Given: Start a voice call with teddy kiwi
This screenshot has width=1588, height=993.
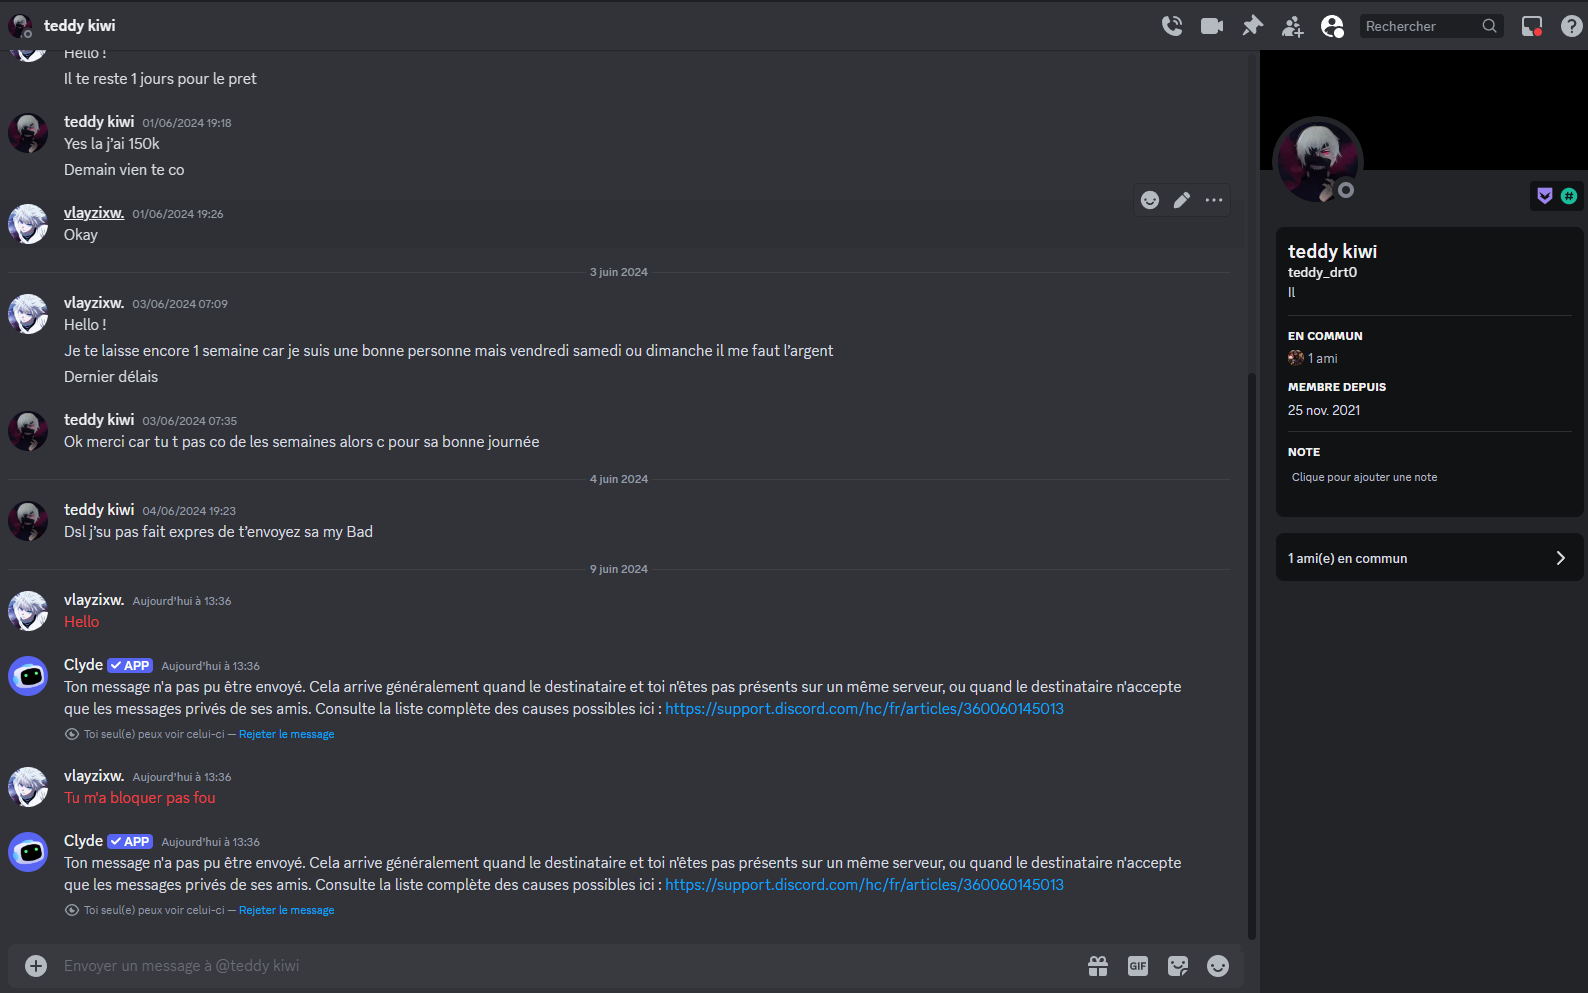Looking at the screenshot, I should [1172, 26].
